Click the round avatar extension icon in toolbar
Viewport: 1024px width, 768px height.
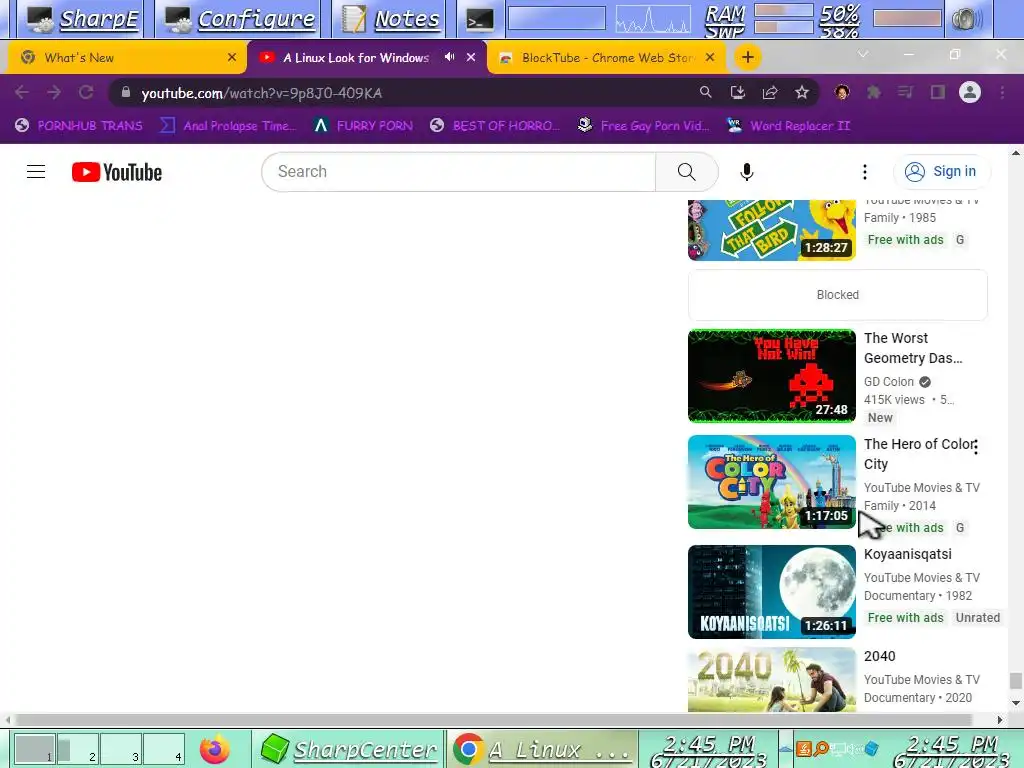tap(842, 93)
